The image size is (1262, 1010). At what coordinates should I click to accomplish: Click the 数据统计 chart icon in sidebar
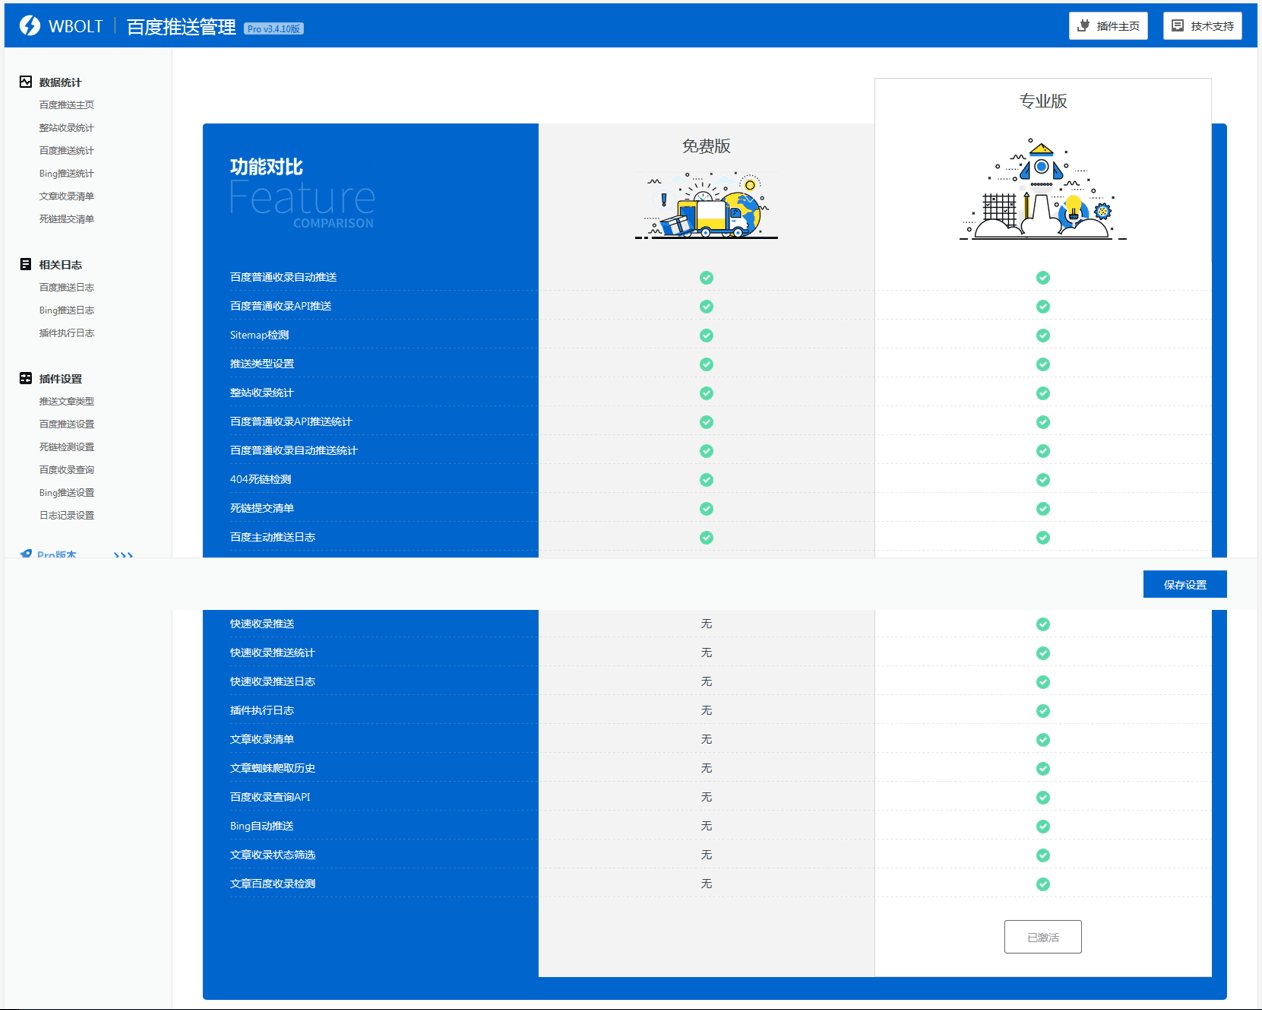26,82
